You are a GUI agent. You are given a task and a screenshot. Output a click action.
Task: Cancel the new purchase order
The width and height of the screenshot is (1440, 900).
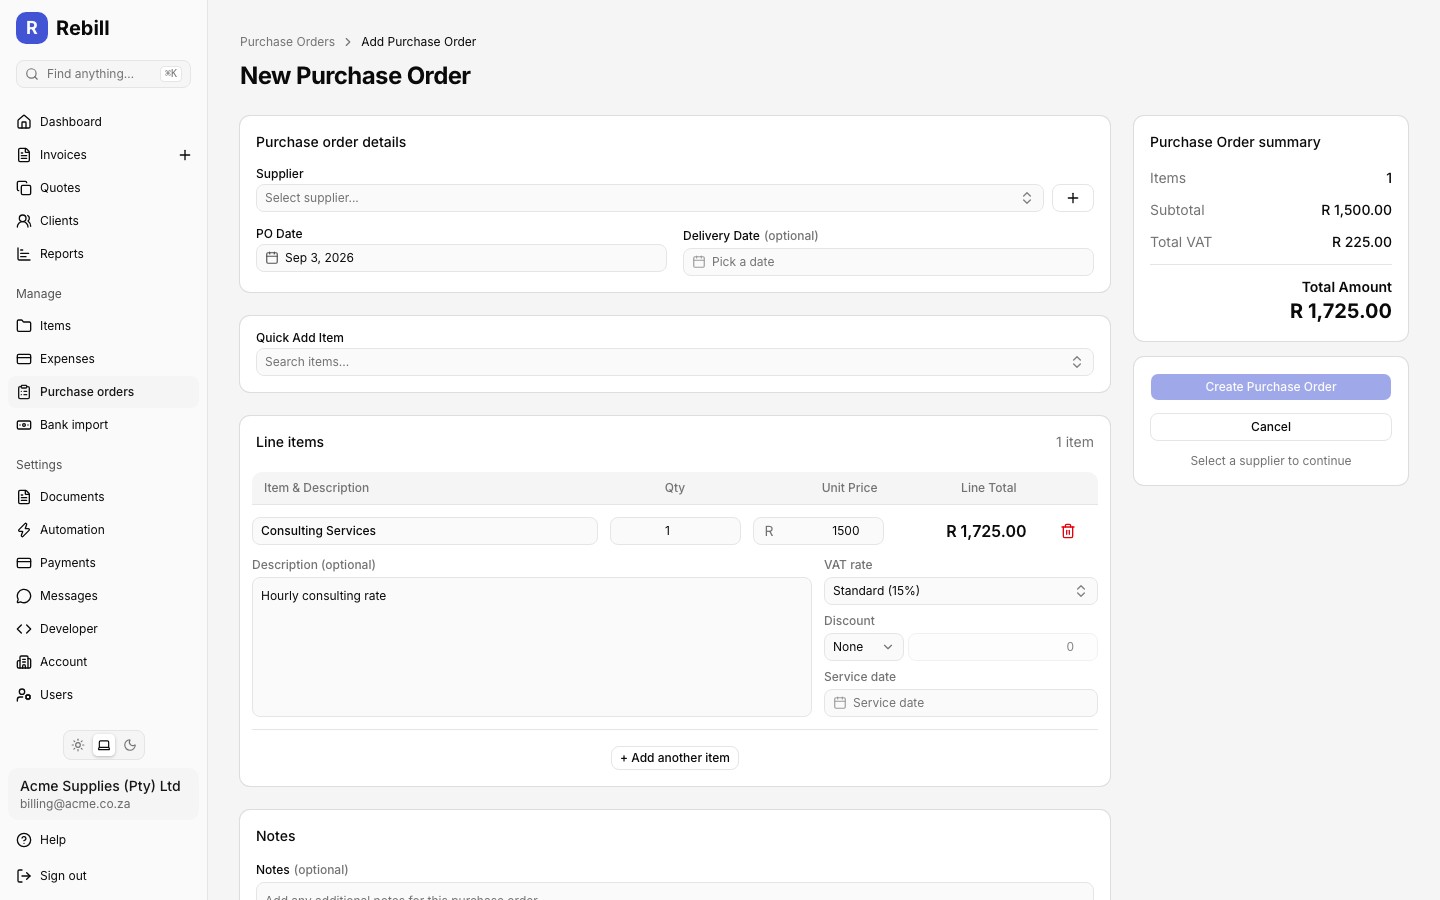(1271, 427)
